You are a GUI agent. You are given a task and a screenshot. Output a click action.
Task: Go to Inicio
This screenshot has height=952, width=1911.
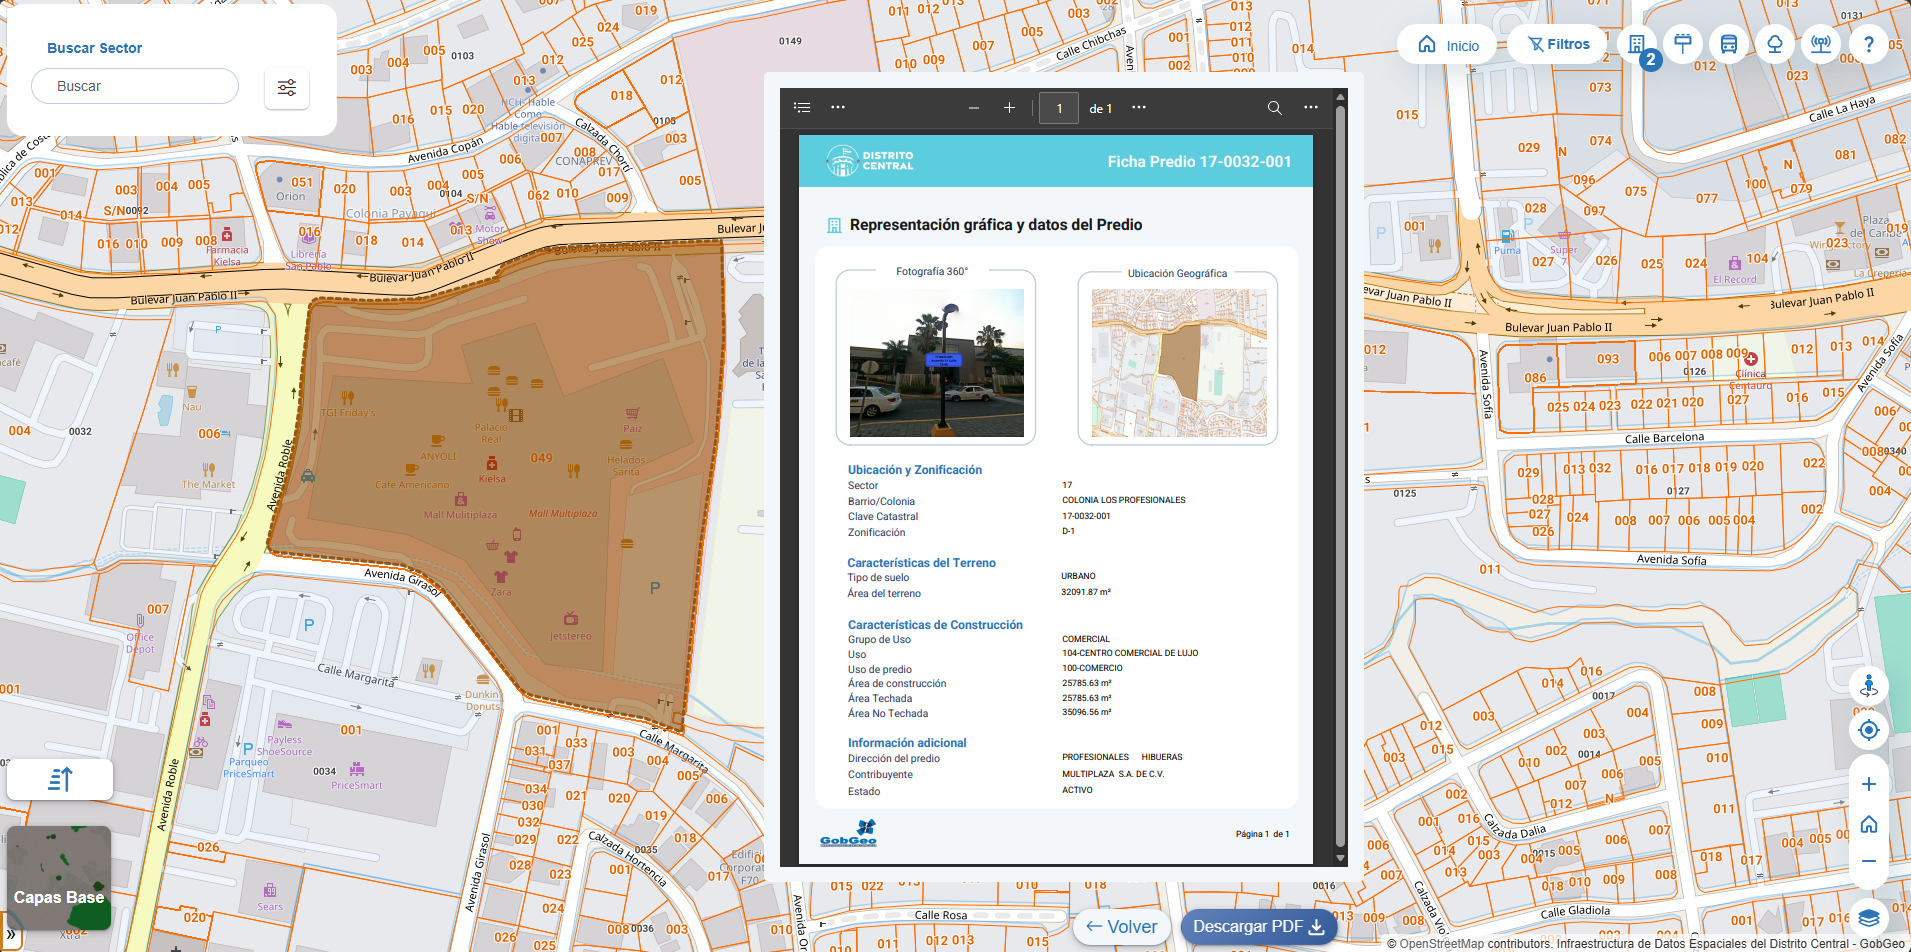click(1448, 45)
